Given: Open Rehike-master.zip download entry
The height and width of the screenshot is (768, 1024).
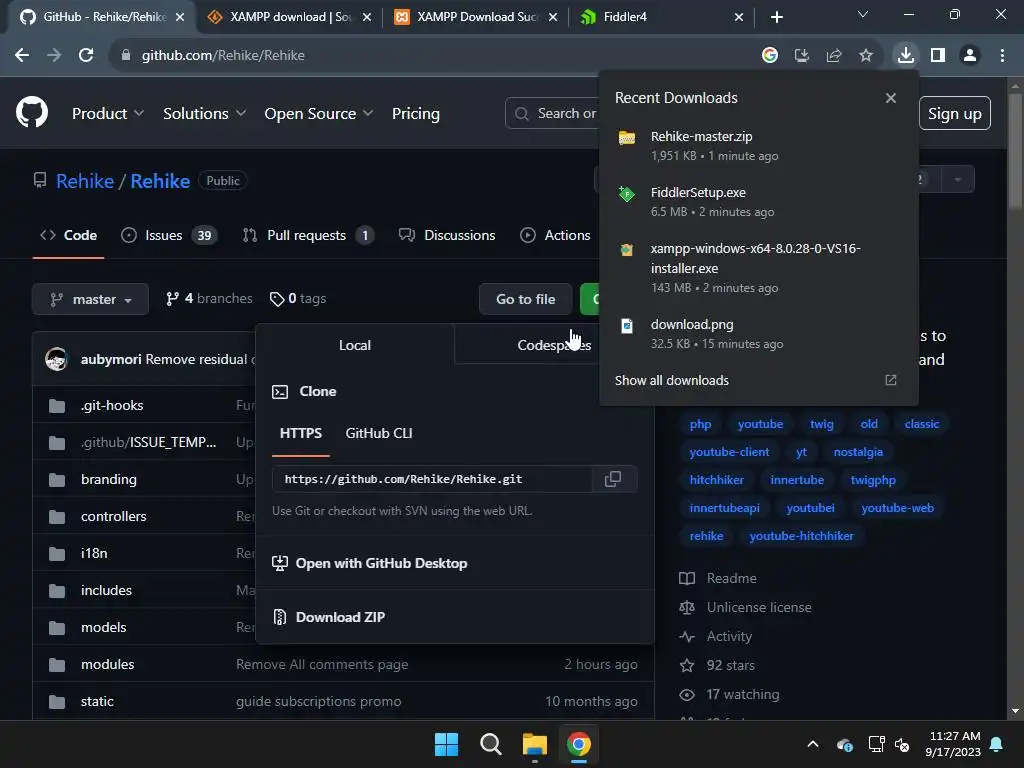Looking at the screenshot, I should tap(758, 146).
